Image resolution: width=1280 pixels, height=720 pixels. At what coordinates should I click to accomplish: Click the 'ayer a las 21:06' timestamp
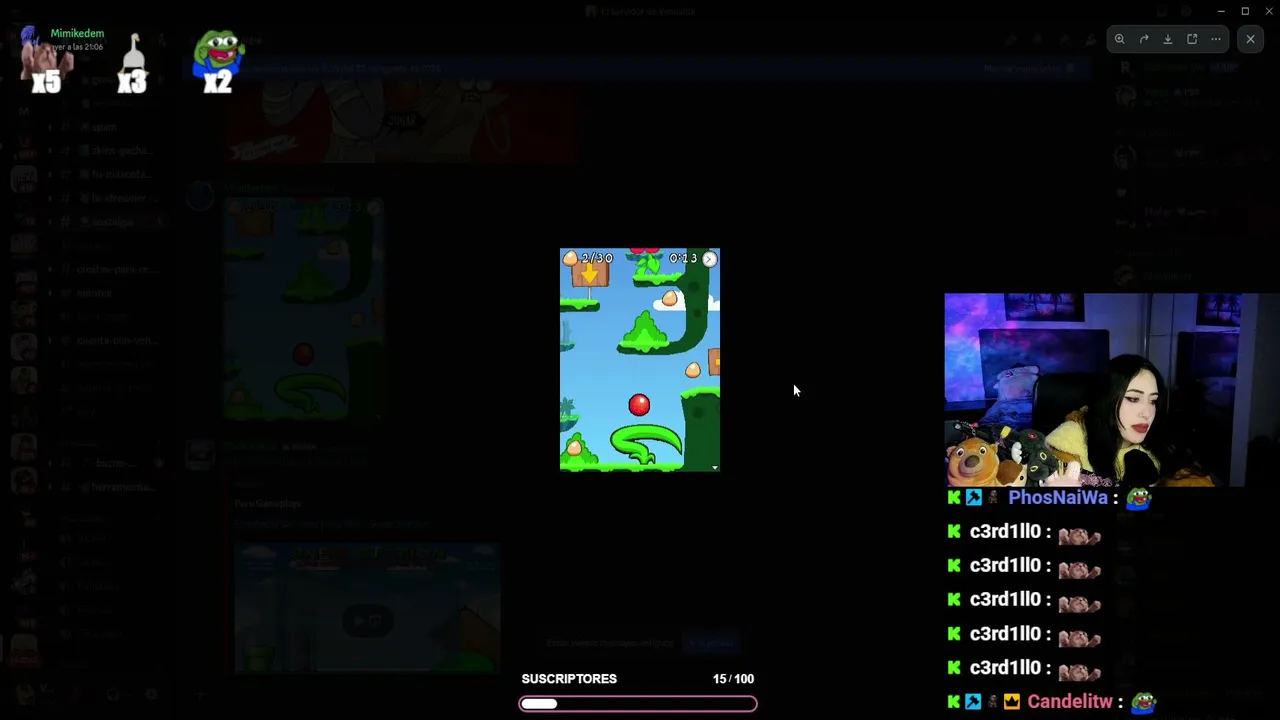pyautogui.click(x=77, y=47)
